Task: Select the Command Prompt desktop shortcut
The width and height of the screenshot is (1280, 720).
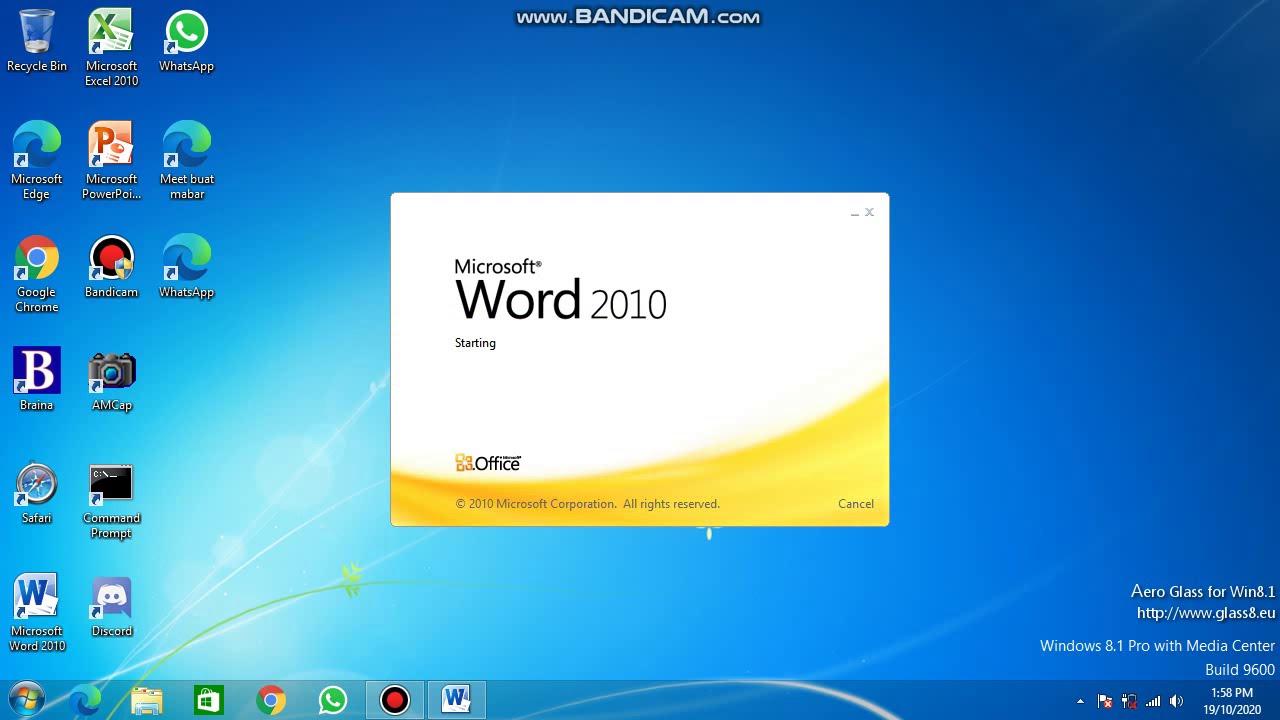Action: coord(111,501)
